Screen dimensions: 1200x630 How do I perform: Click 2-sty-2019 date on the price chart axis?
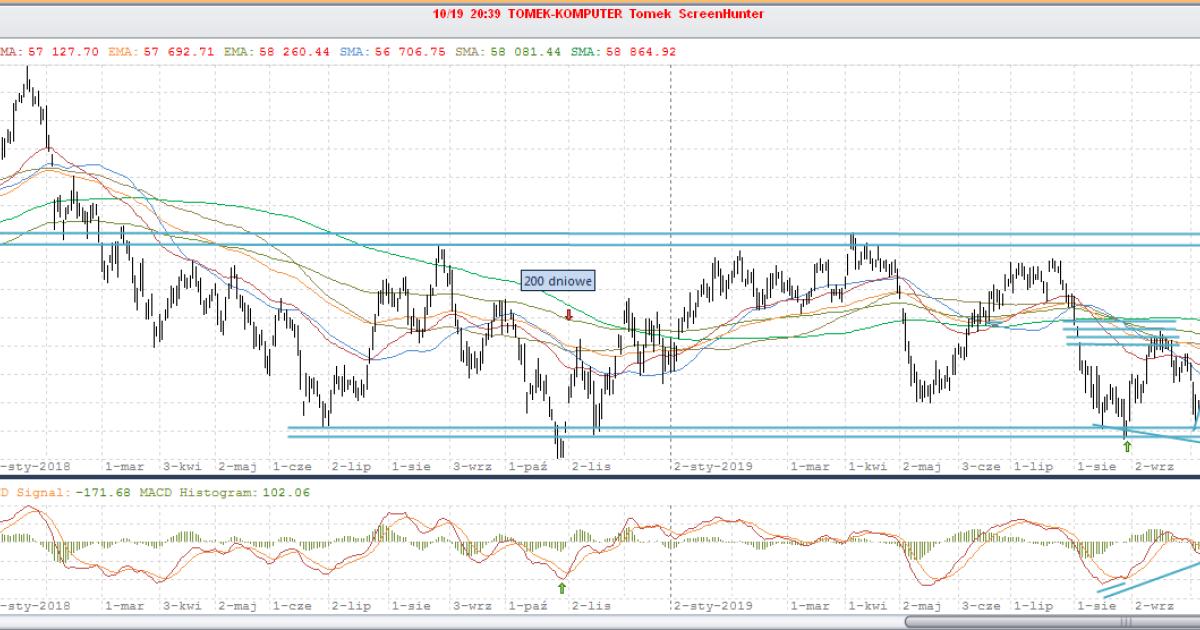(712, 466)
